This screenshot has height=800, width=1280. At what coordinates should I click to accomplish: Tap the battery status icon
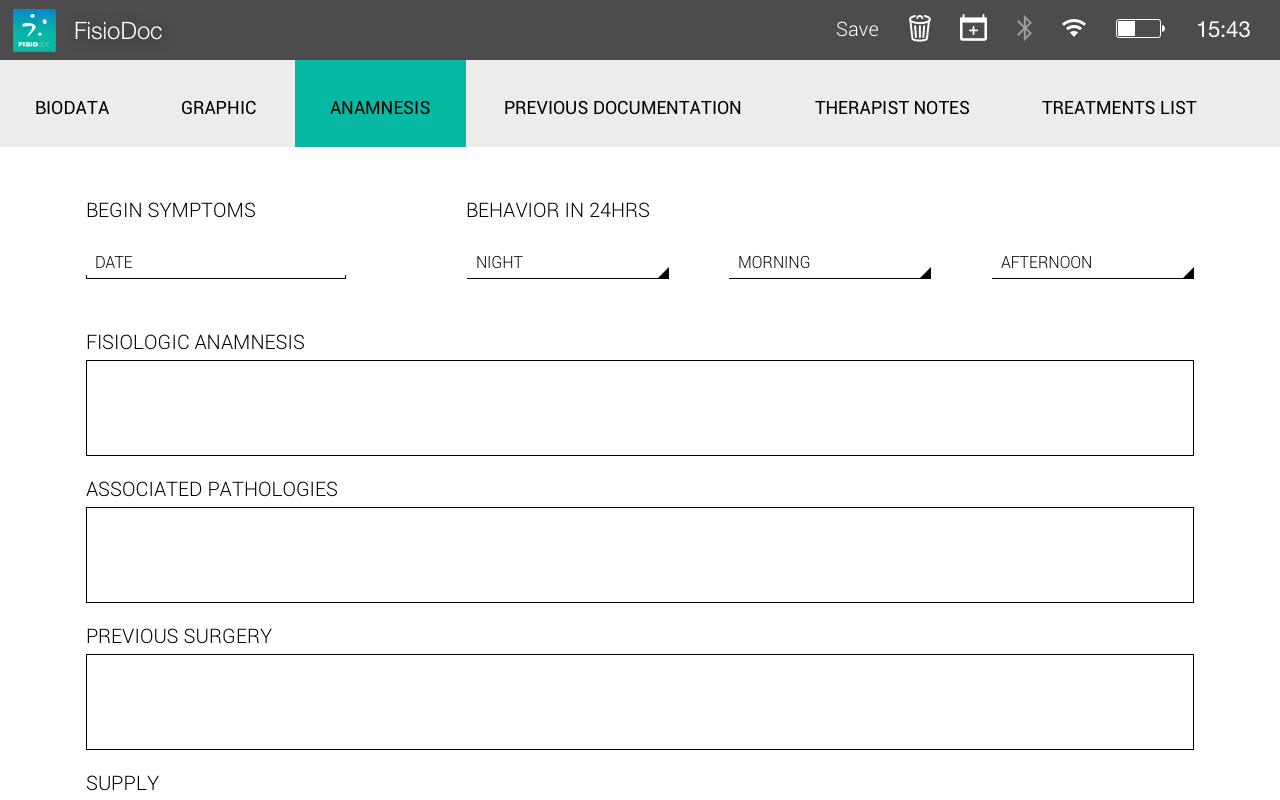pos(1141,29)
